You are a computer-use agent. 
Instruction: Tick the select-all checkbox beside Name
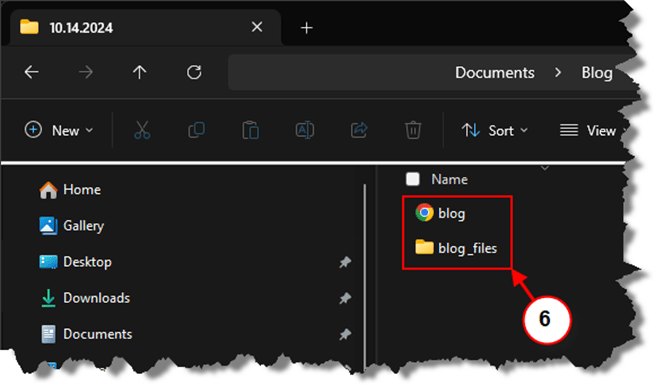point(413,179)
